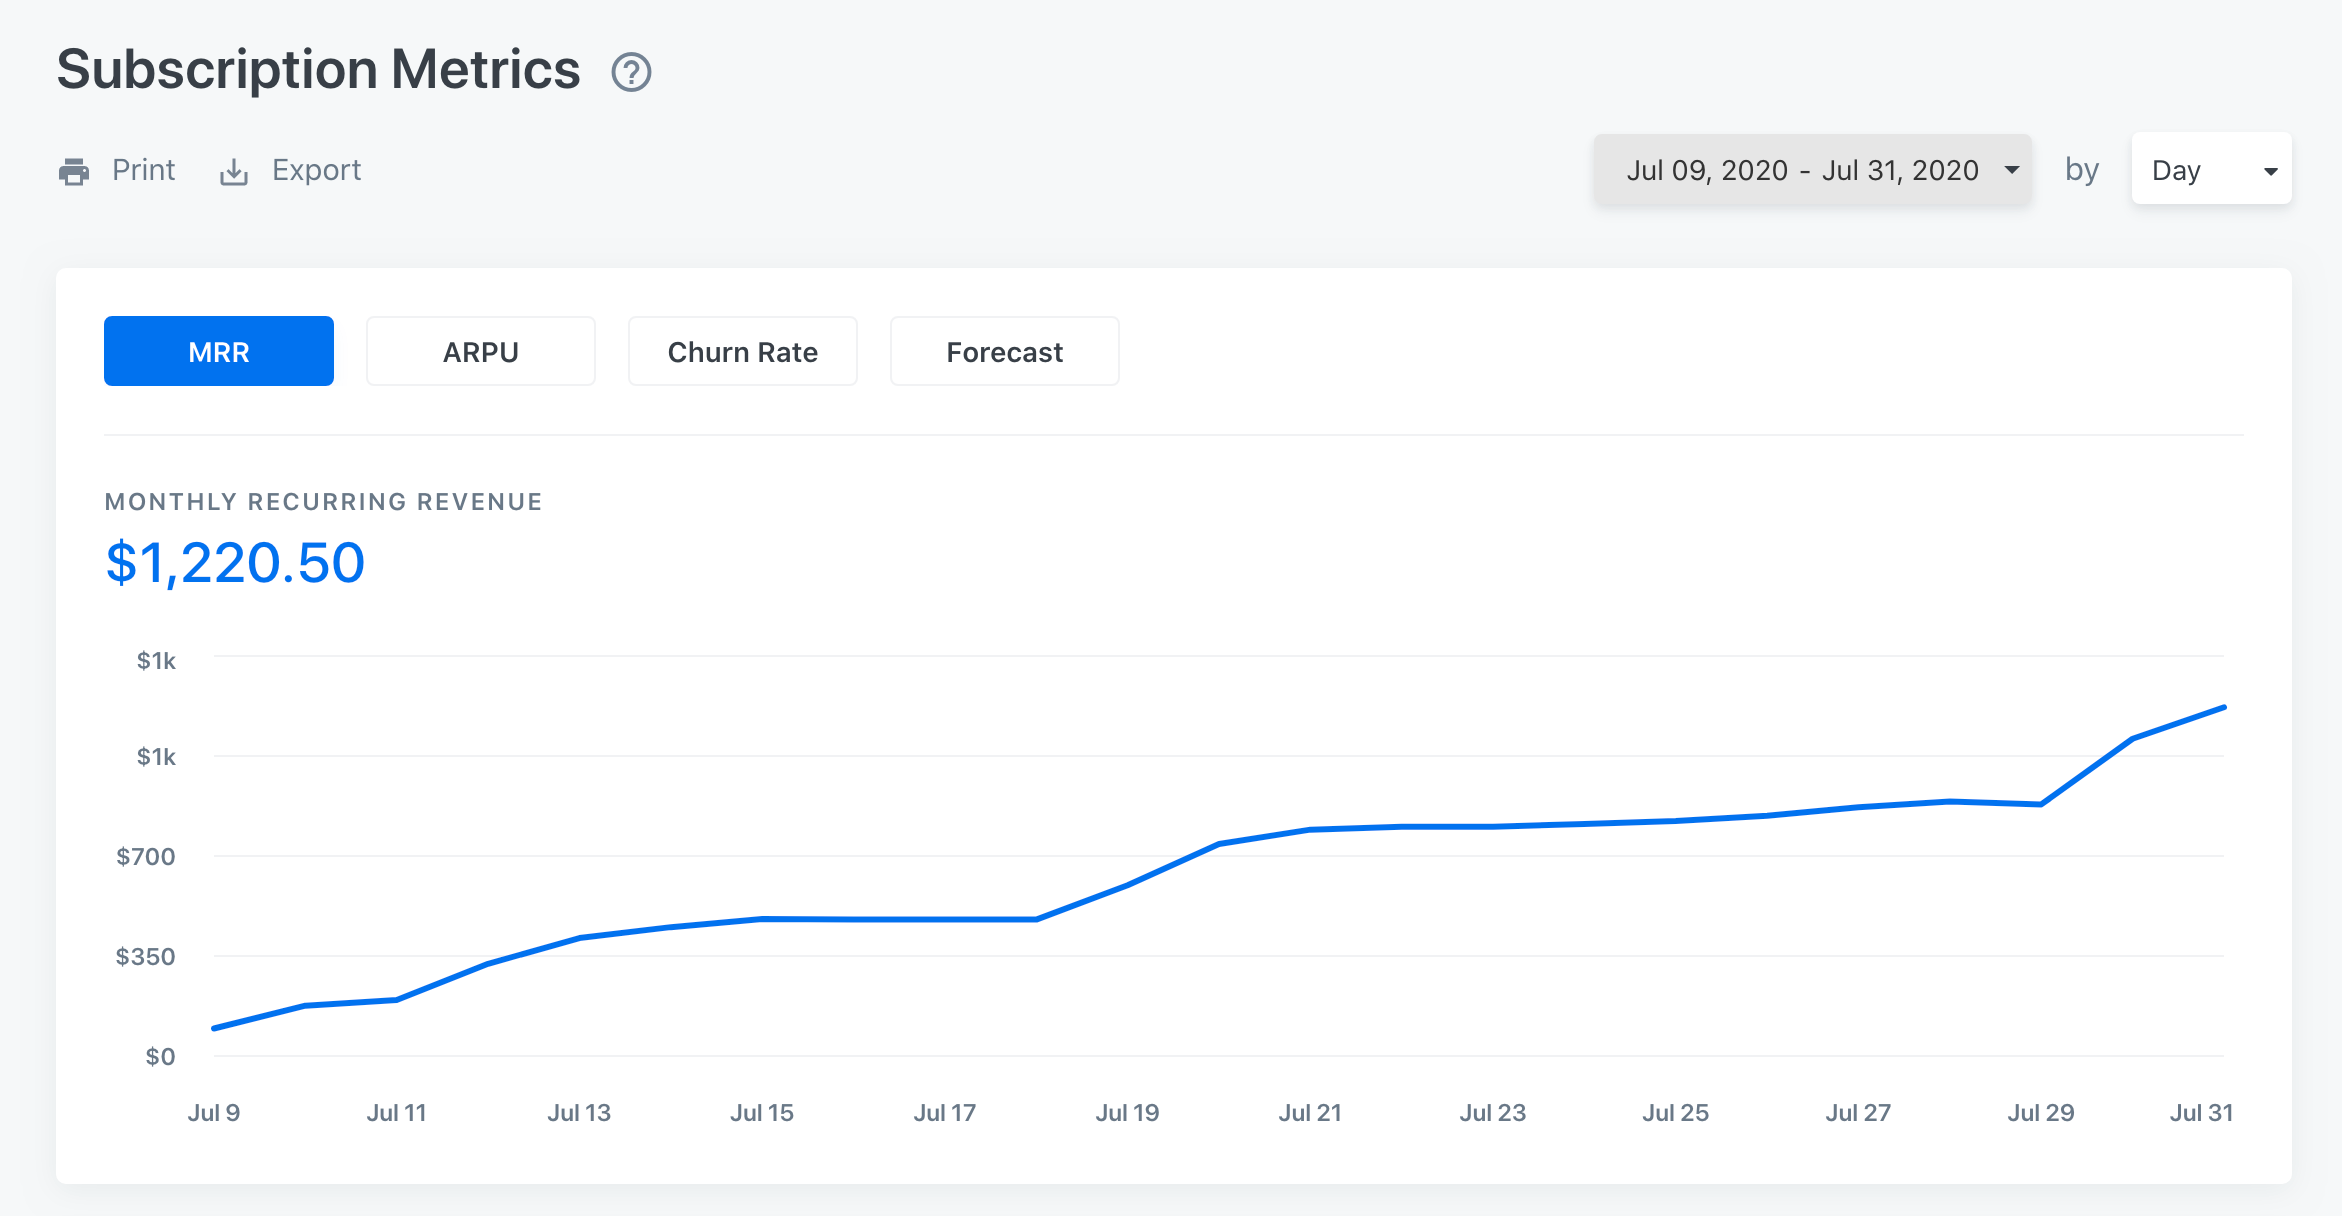Open the date range dropdown

1802,170
